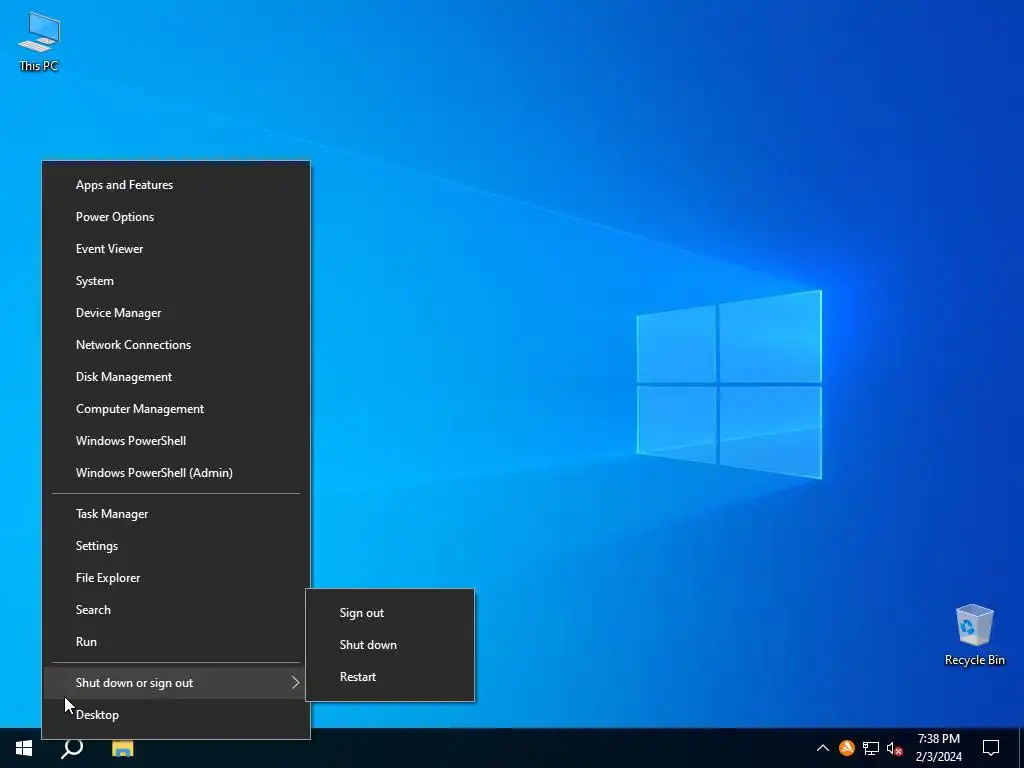The image size is (1024, 768).
Task: Select Search in the context menu
Action: pos(176,610)
